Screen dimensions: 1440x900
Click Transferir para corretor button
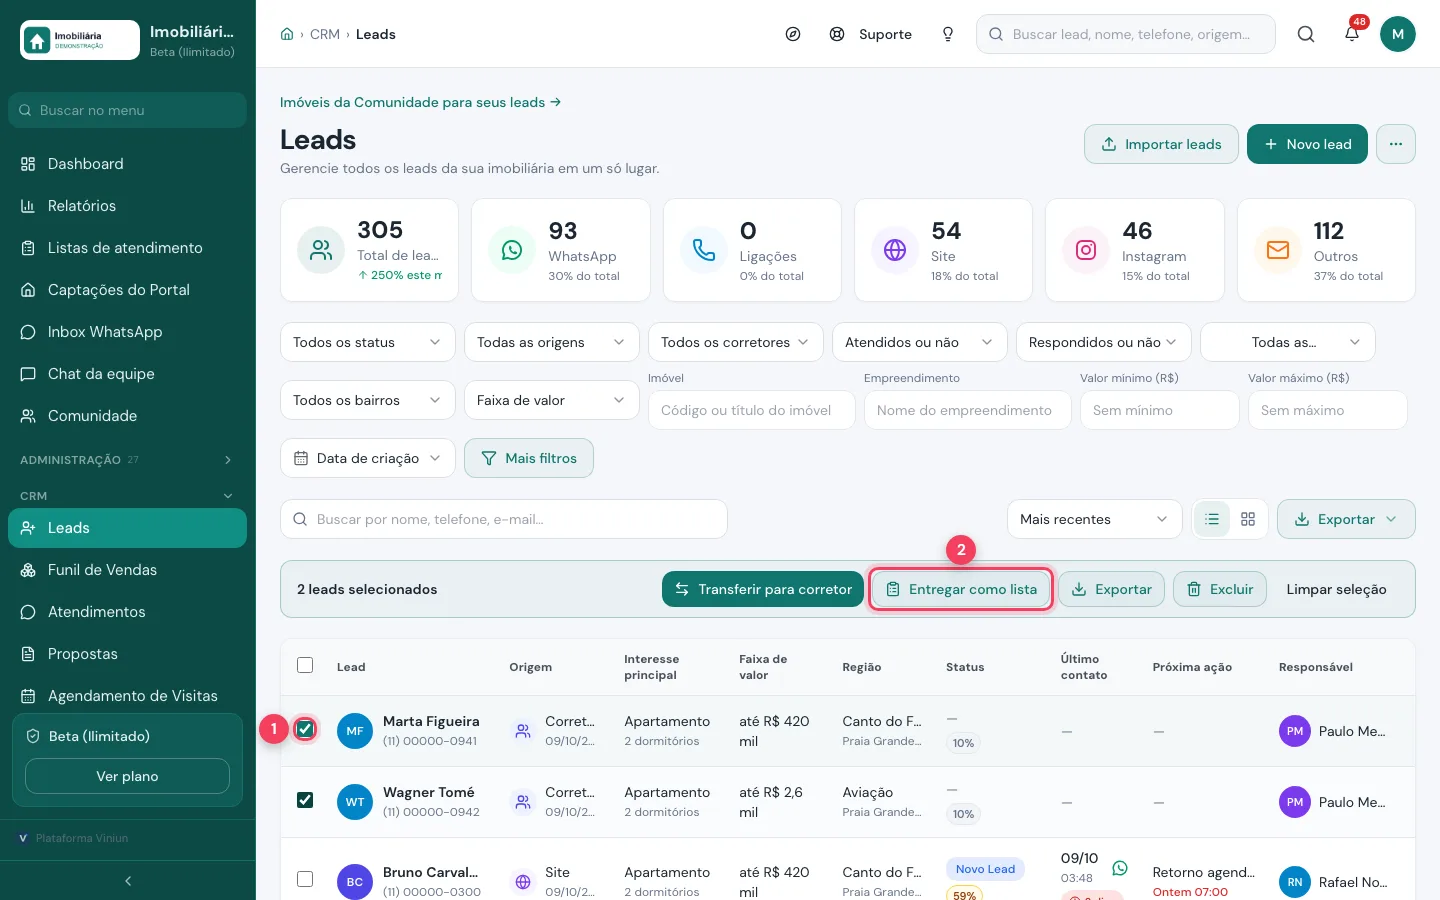coord(763,589)
